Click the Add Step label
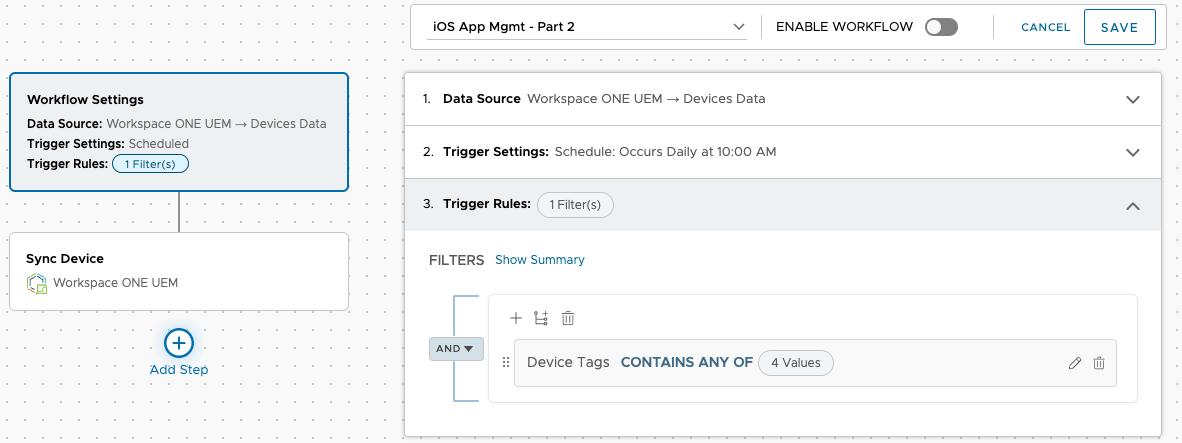The height and width of the screenshot is (443, 1182). pos(179,370)
